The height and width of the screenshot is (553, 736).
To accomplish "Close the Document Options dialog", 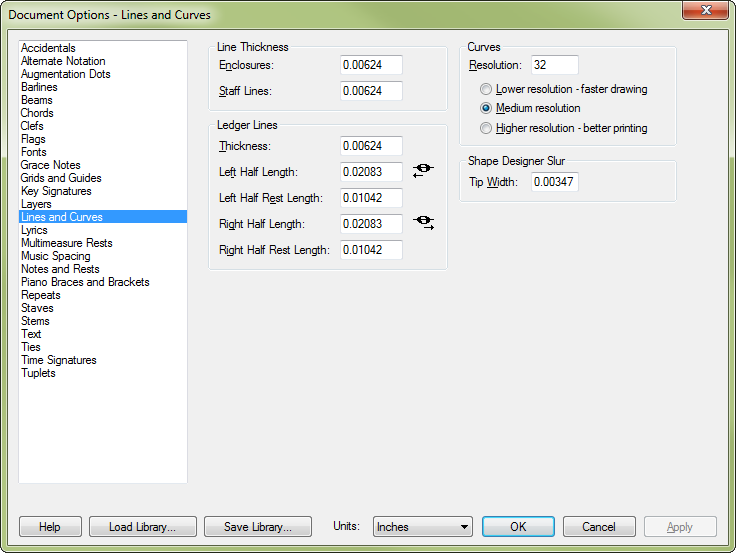I will 705,10.
